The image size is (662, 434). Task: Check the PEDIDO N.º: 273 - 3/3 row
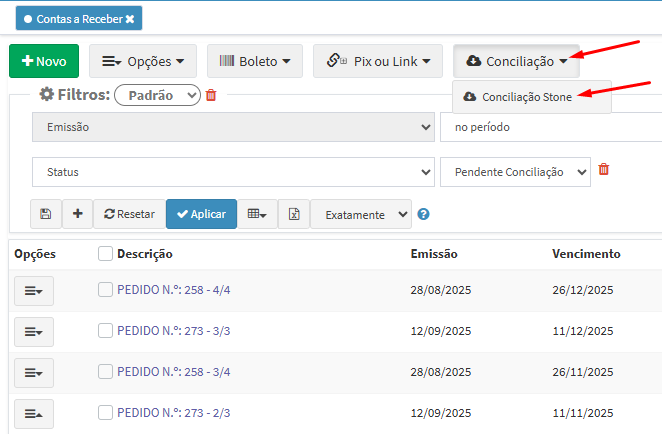coord(106,330)
